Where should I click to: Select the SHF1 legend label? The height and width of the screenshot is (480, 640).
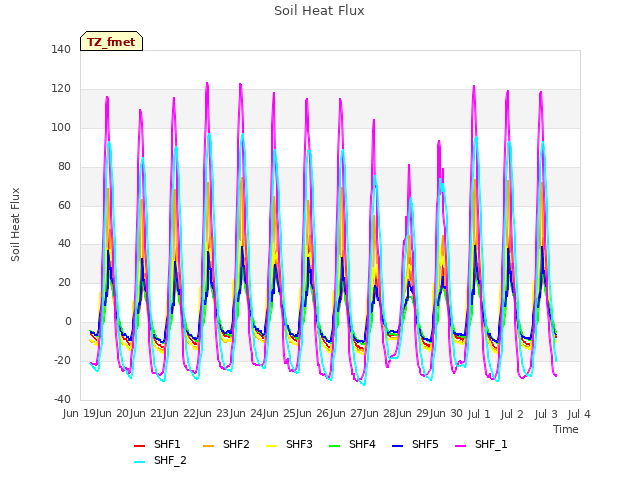coord(167,444)
